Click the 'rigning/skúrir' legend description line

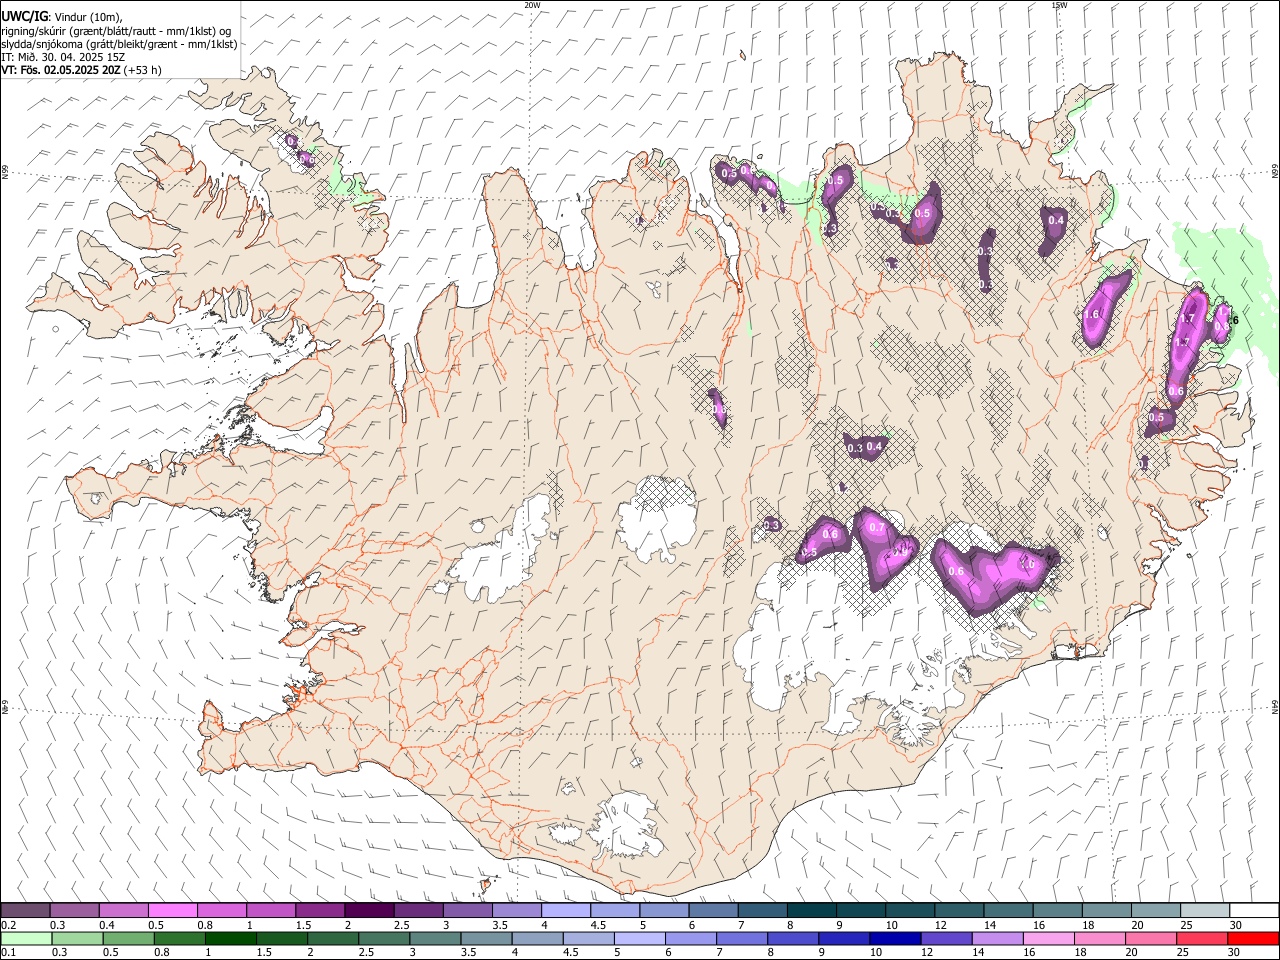(x=116, y=31)
